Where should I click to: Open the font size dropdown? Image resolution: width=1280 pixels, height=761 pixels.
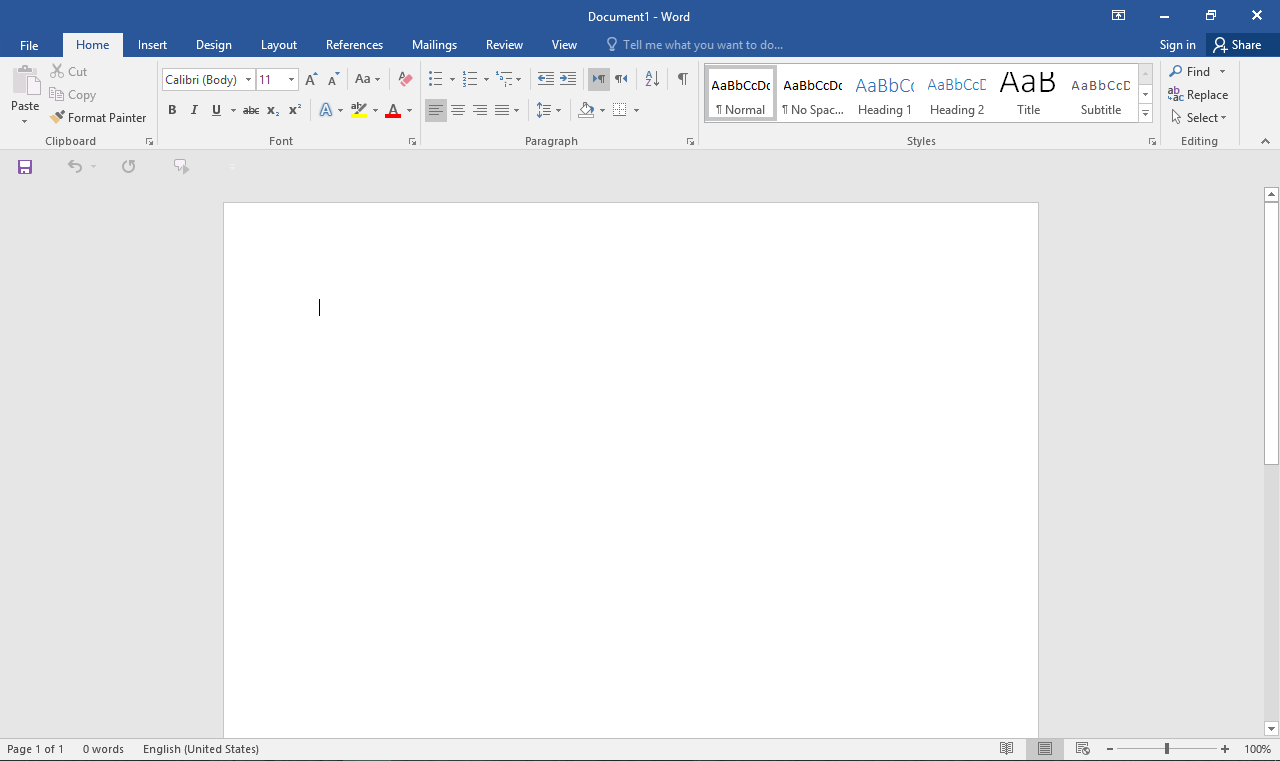coord(292,80)
